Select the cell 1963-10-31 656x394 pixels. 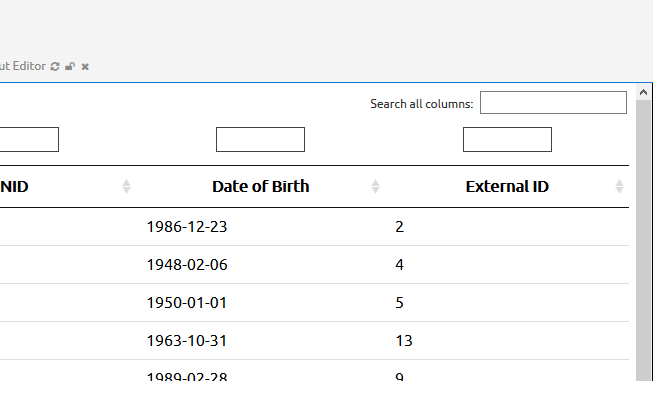187,341
